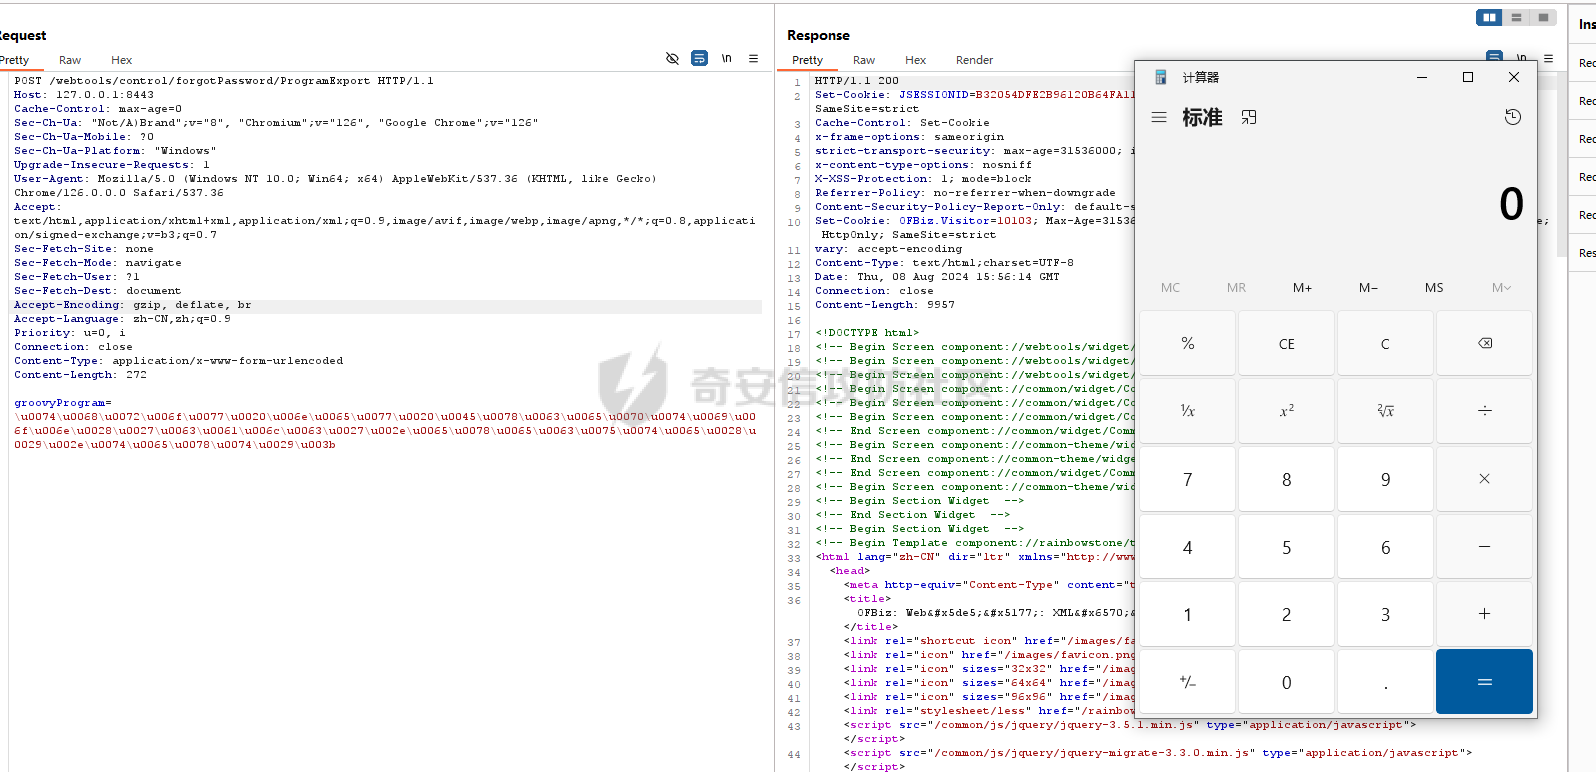Open the calculator navigation hamburger menu
The image size is (1596, 772).
pyautogui.click(x=1159, y=117)
